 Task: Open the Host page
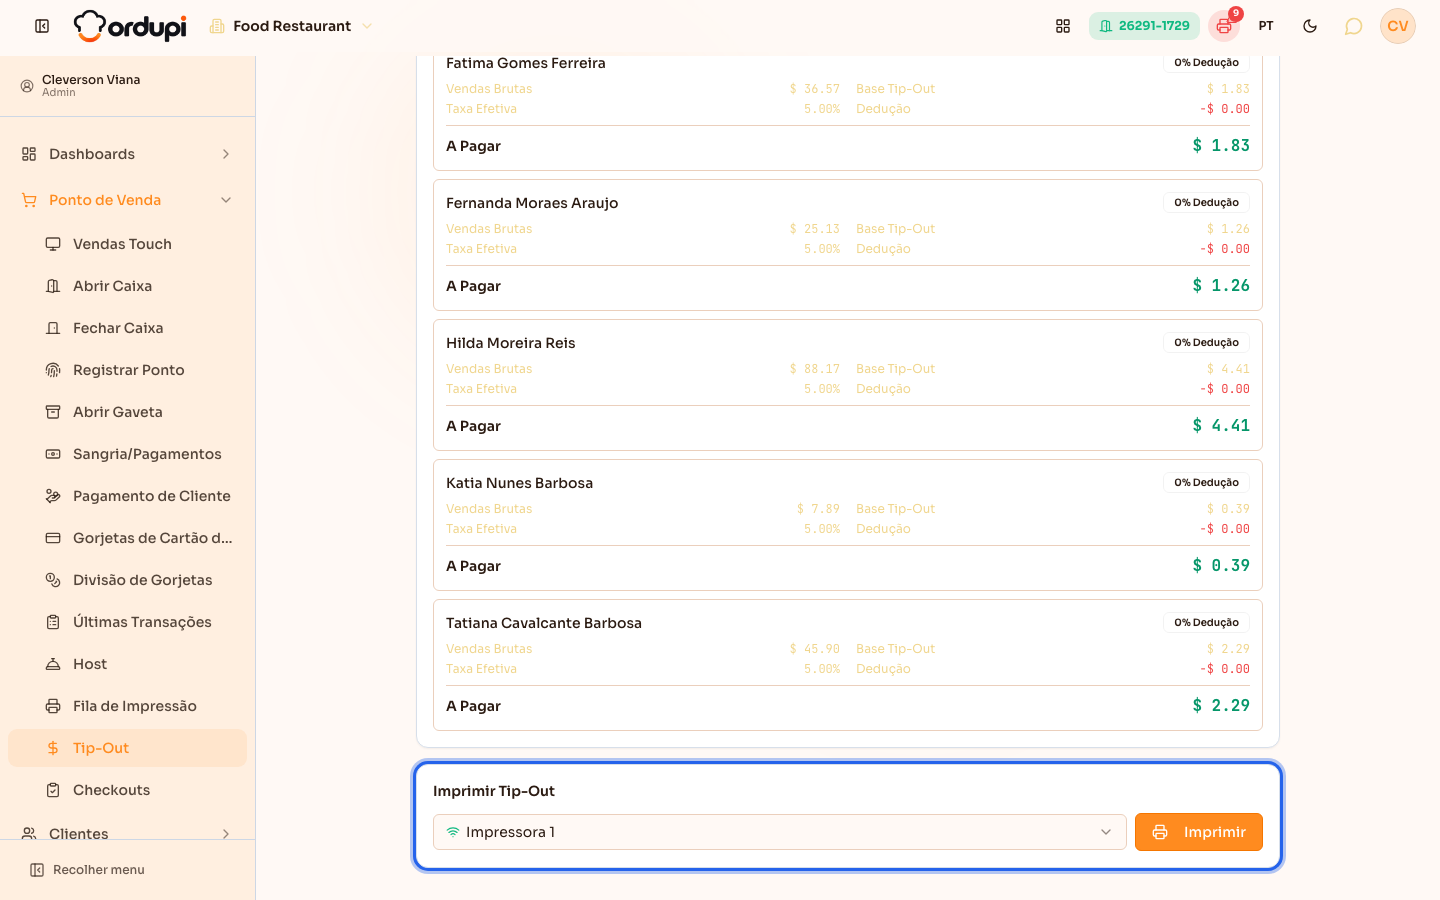(127, 664)
